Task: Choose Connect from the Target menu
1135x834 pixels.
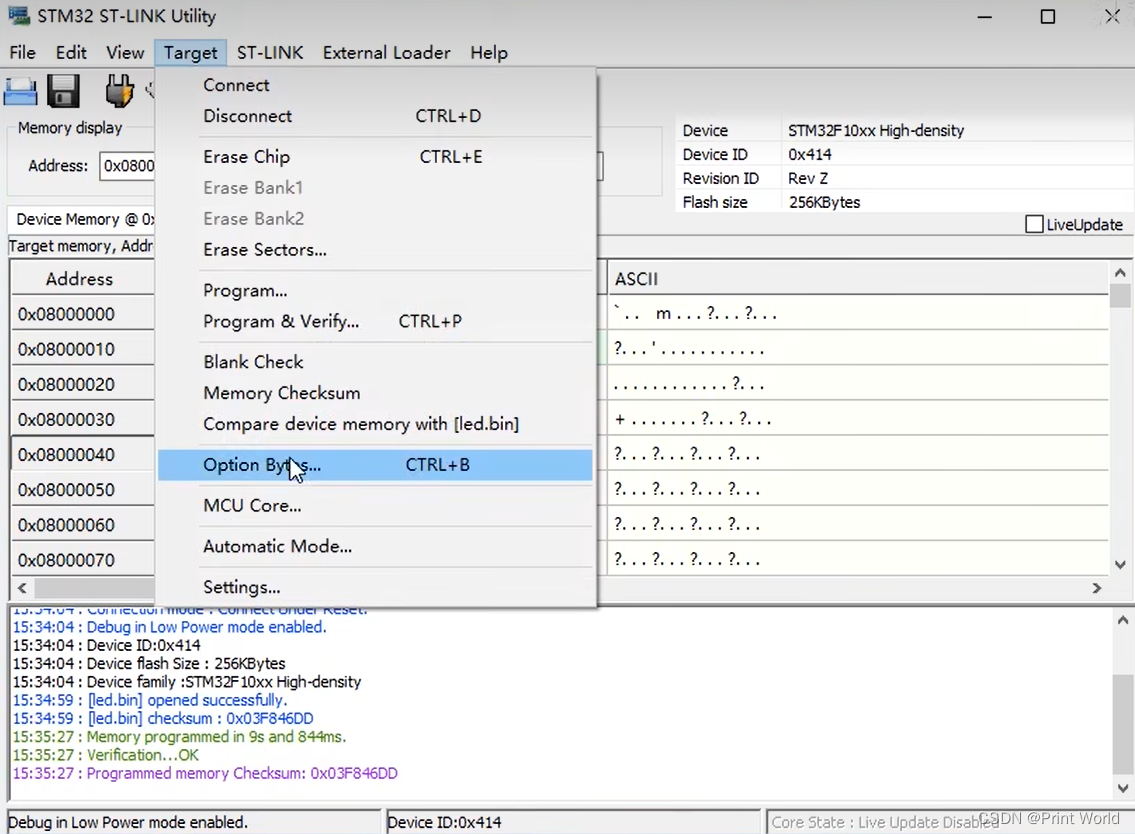Action: coord(375,85)
